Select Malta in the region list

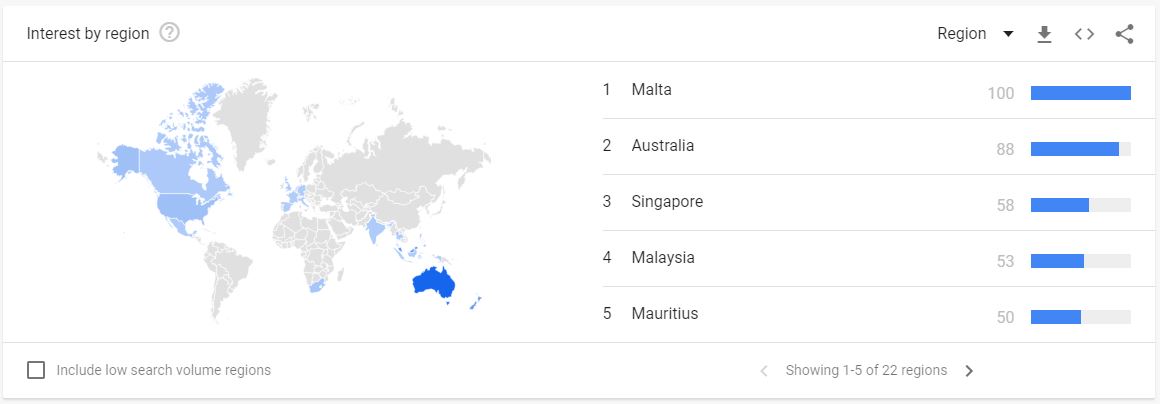click(652, 90)
